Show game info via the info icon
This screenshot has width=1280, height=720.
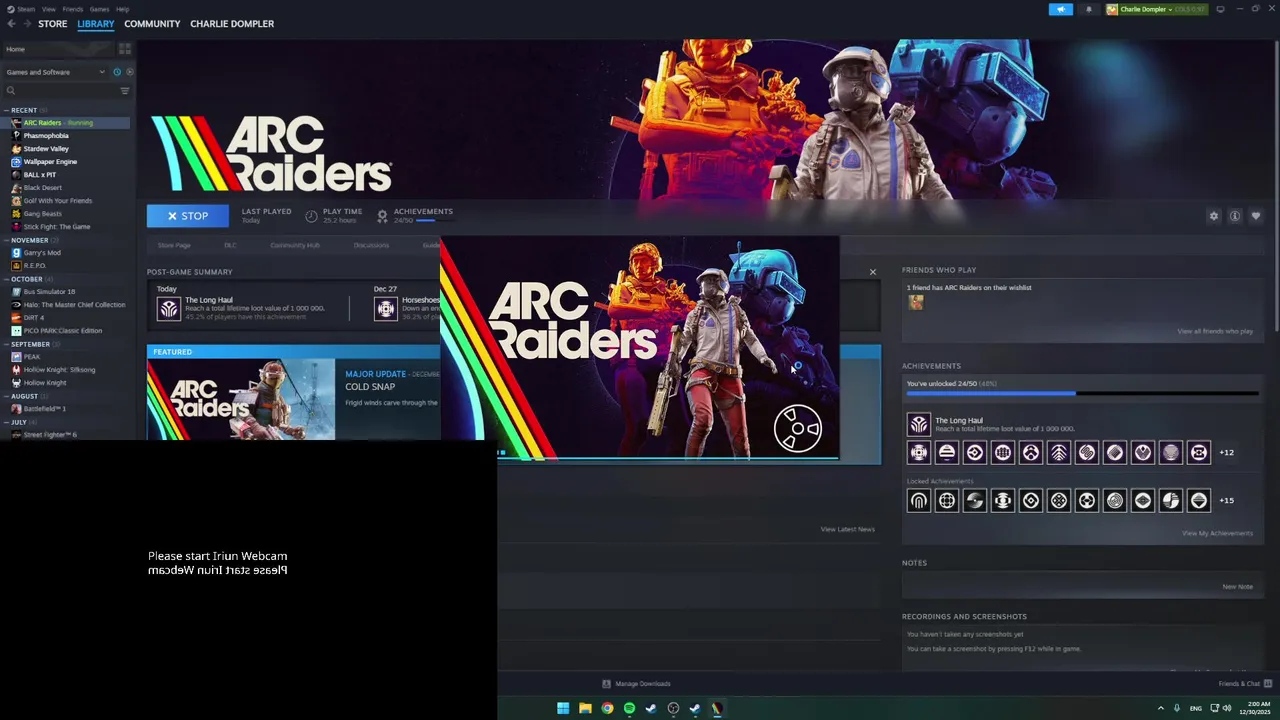(1235, 216)
